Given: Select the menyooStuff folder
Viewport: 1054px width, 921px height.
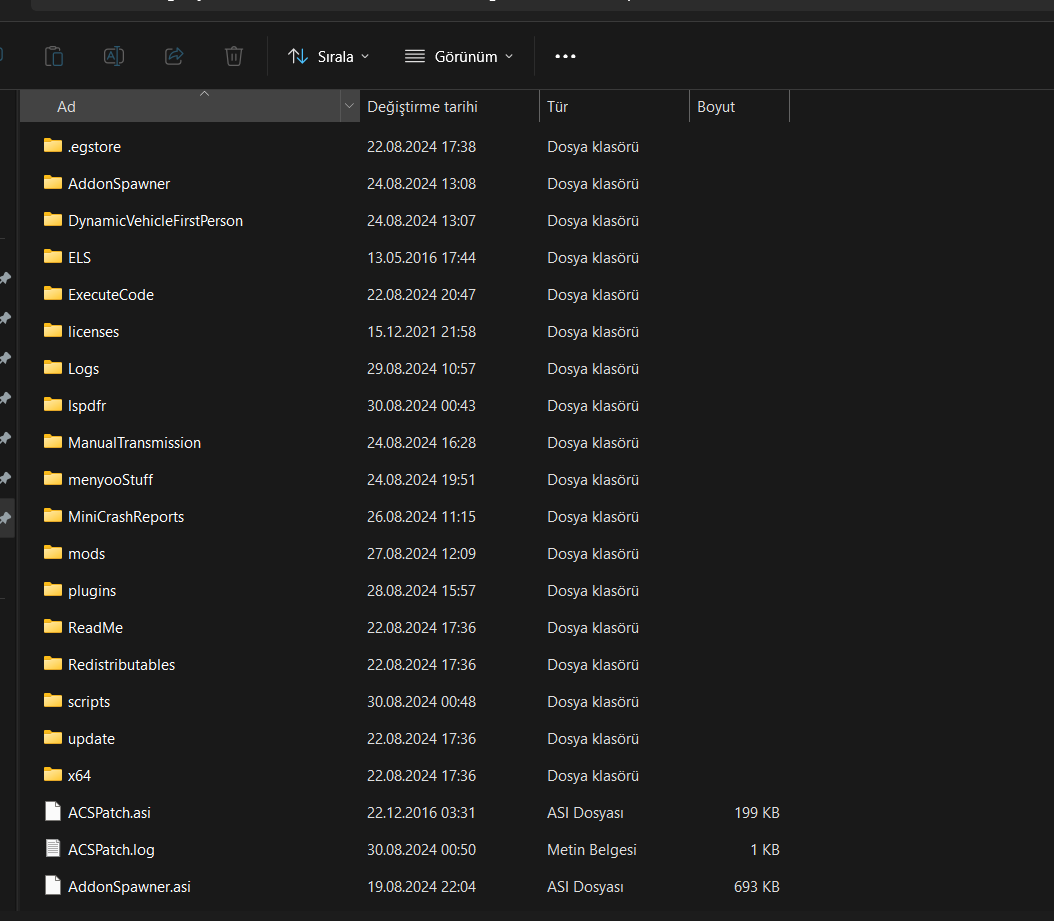Looking at the screenshot, I should 110,479.
